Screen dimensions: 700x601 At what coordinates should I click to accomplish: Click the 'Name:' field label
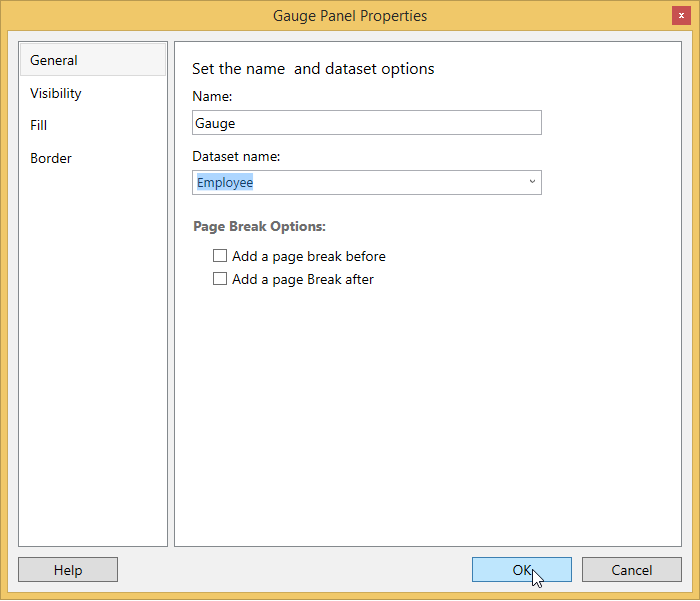coord(212,97)
